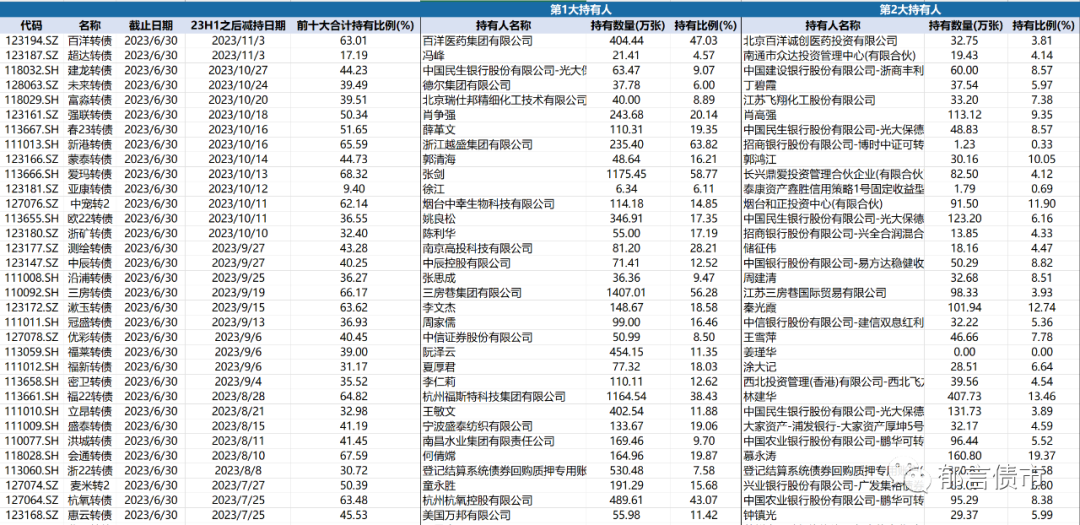
Task: Select 烟台中幸生物科技有限公司 cell
Action: point(488,204)
